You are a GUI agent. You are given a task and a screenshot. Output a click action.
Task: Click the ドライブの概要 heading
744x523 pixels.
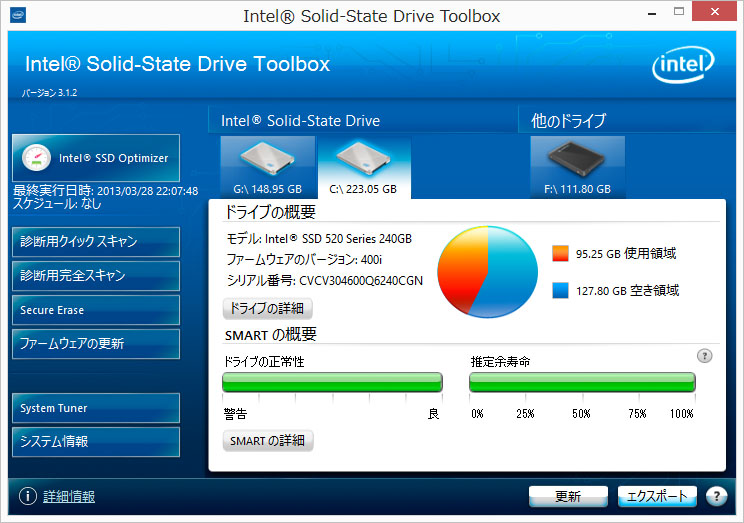pos(270,212)
